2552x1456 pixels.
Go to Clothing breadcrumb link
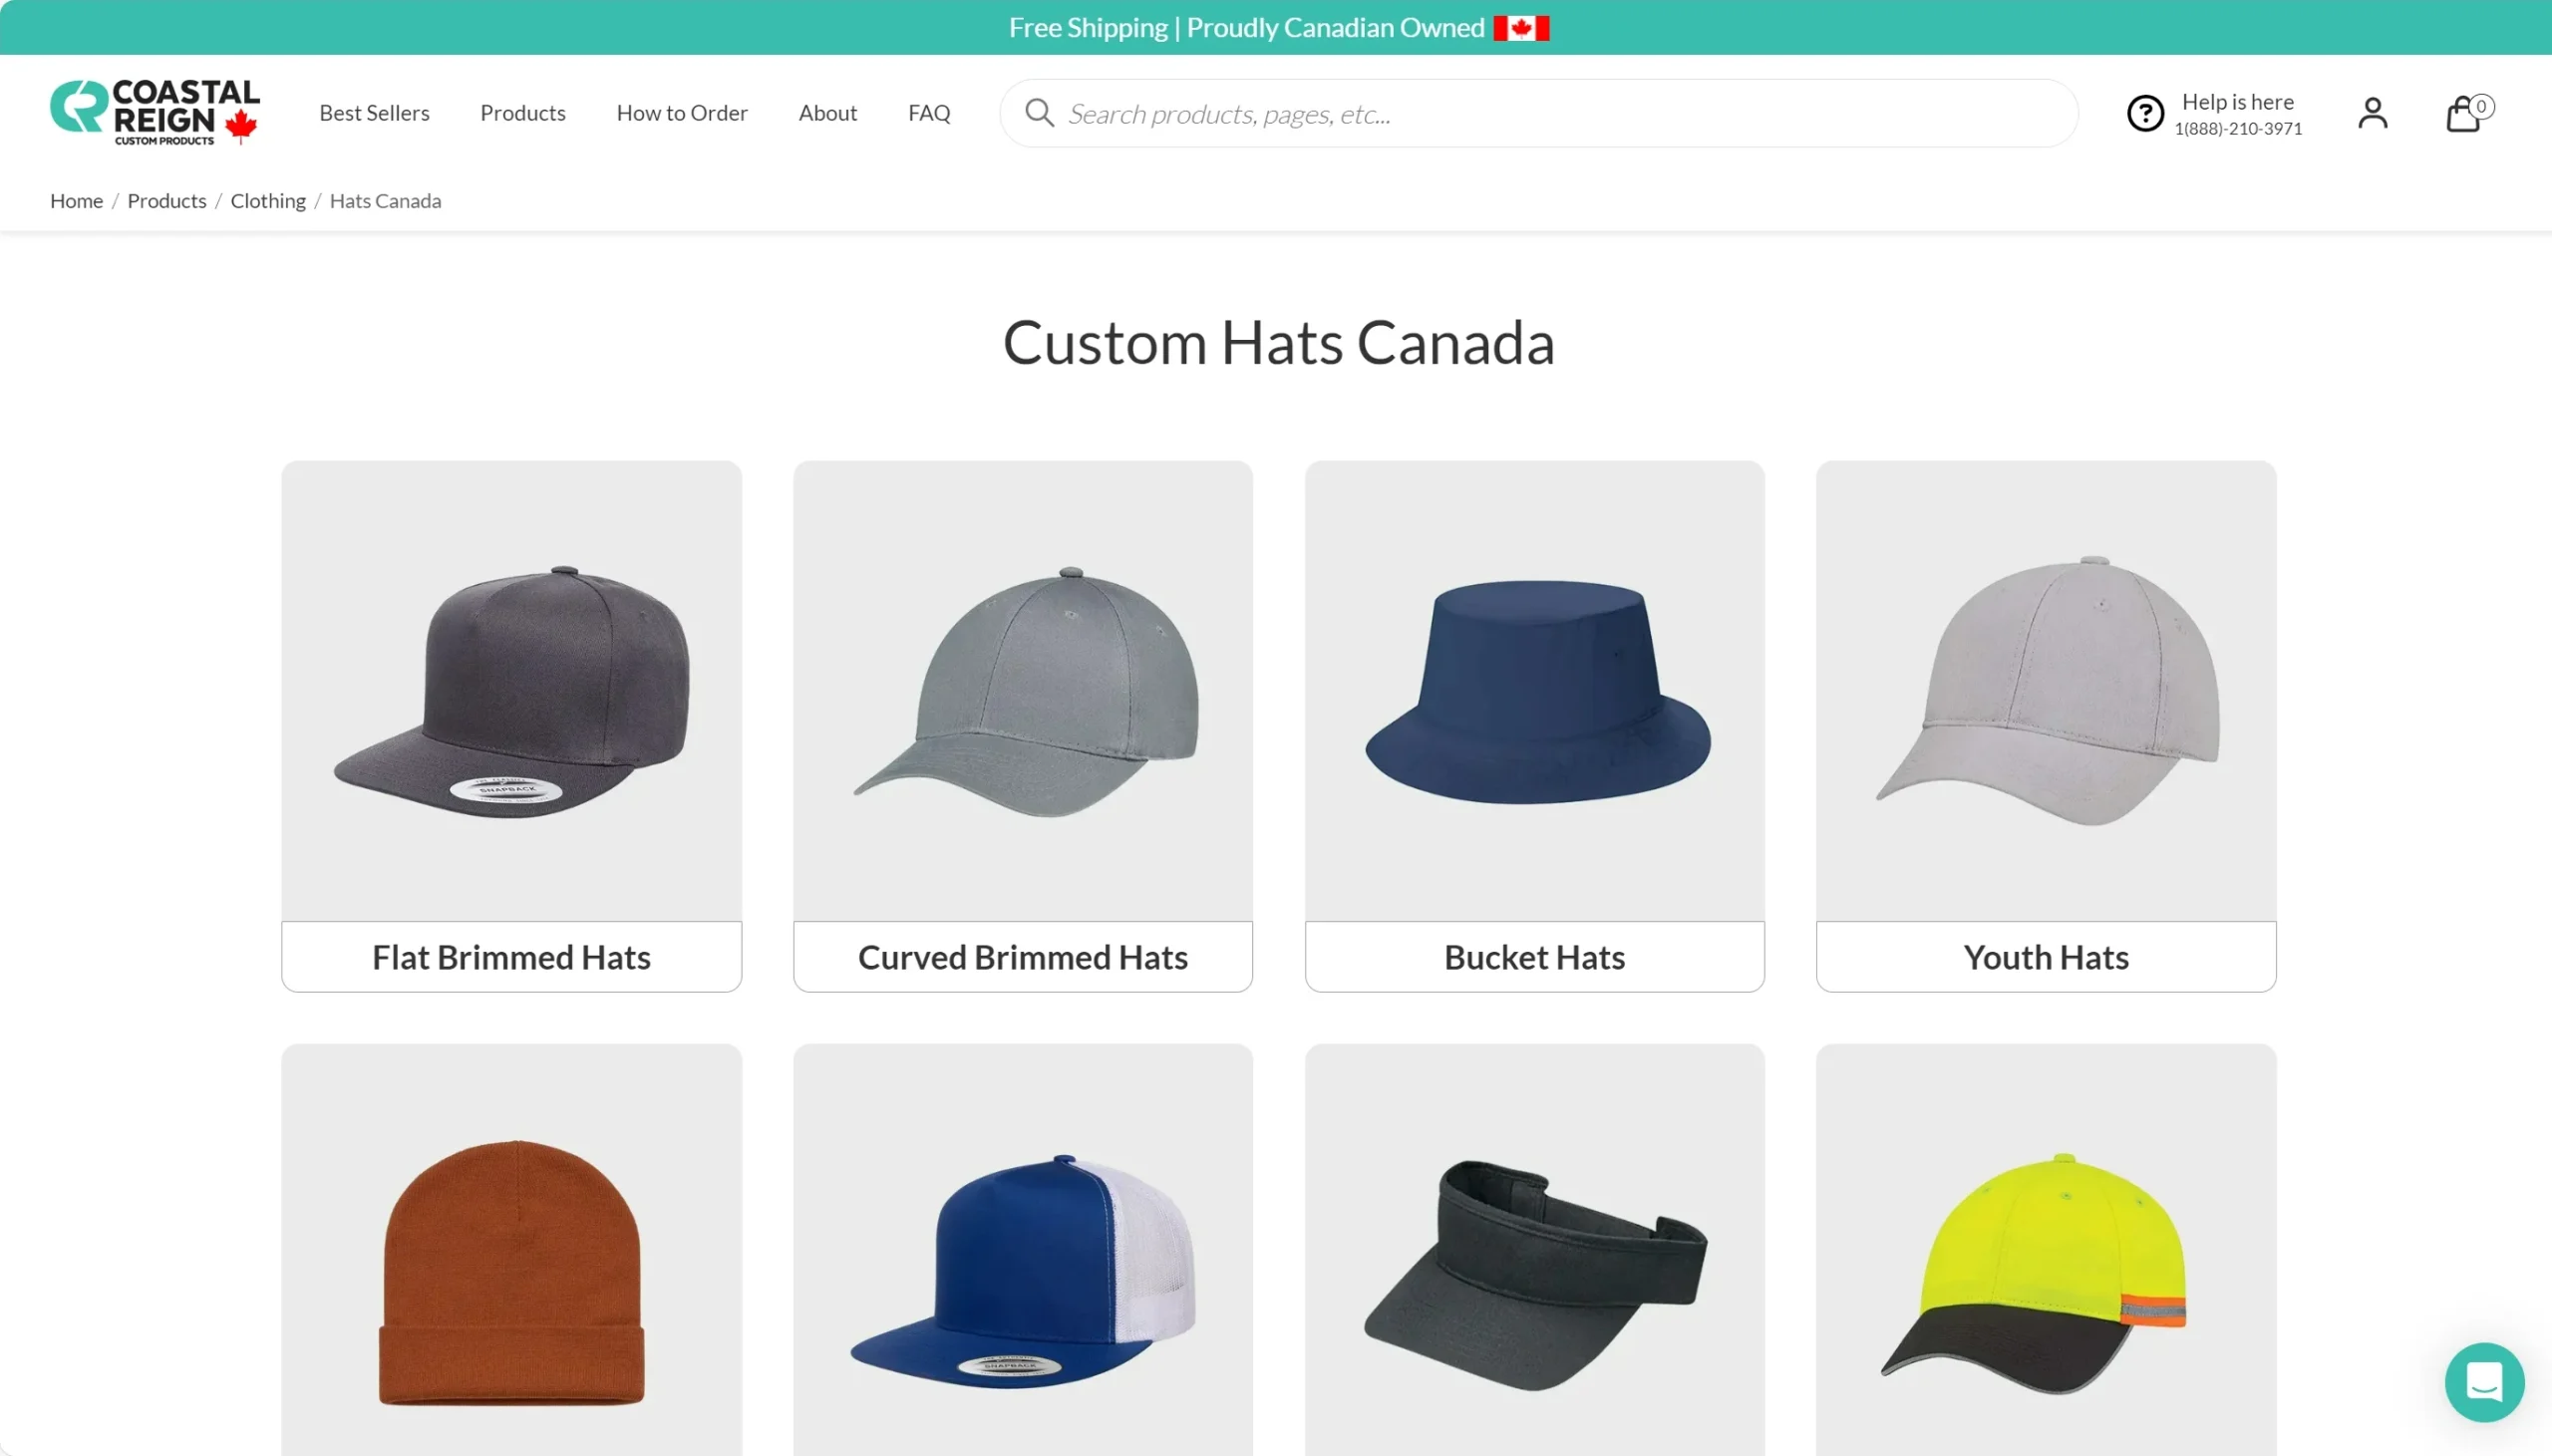click(268, 201)
